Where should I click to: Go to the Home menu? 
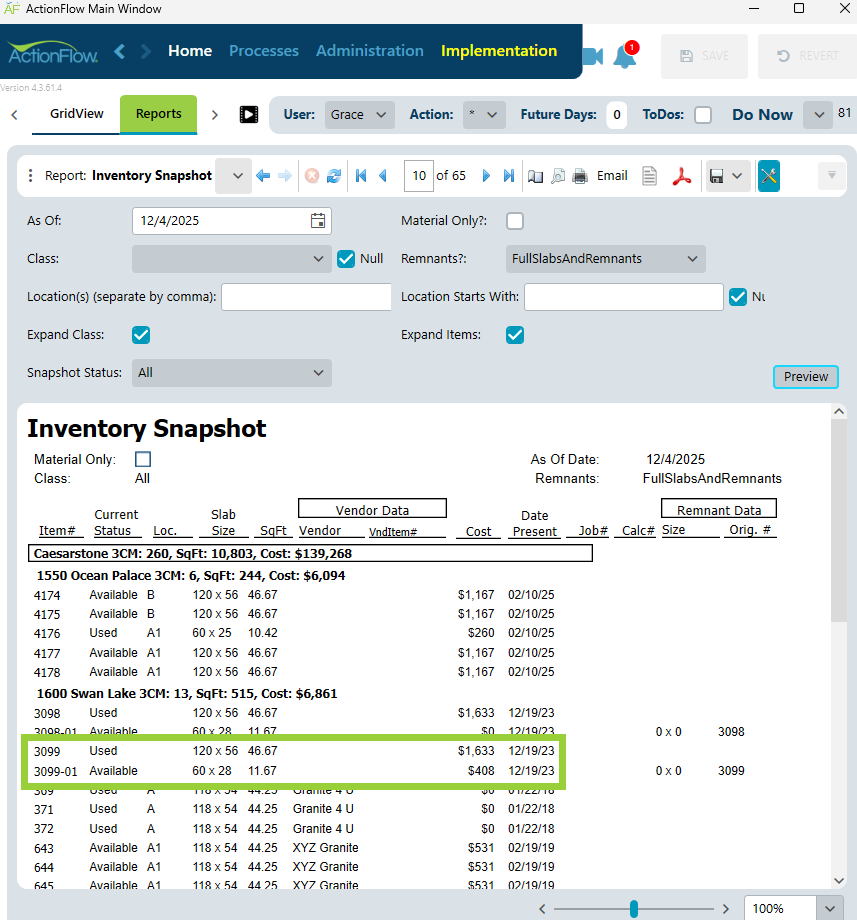[x=190, y=51]
